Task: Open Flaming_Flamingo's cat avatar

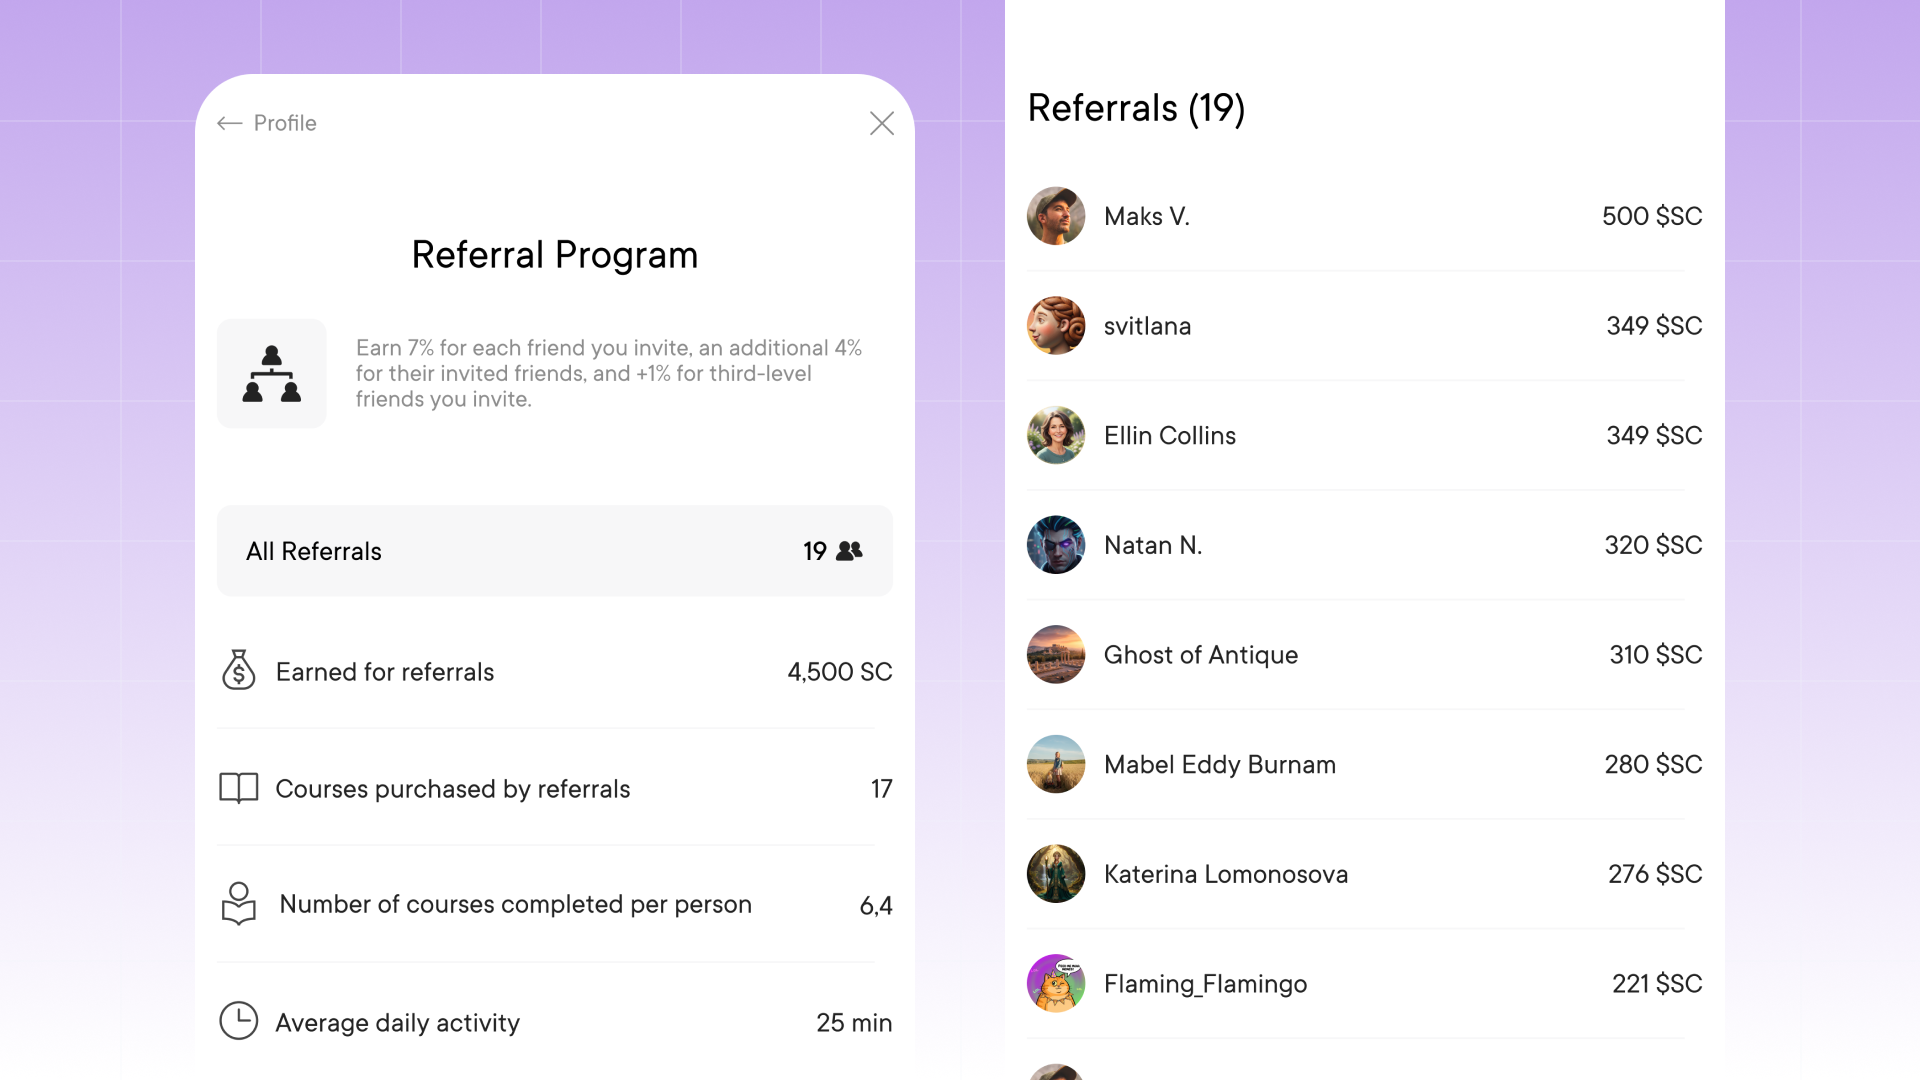Action: click(x=1056, y=984)
